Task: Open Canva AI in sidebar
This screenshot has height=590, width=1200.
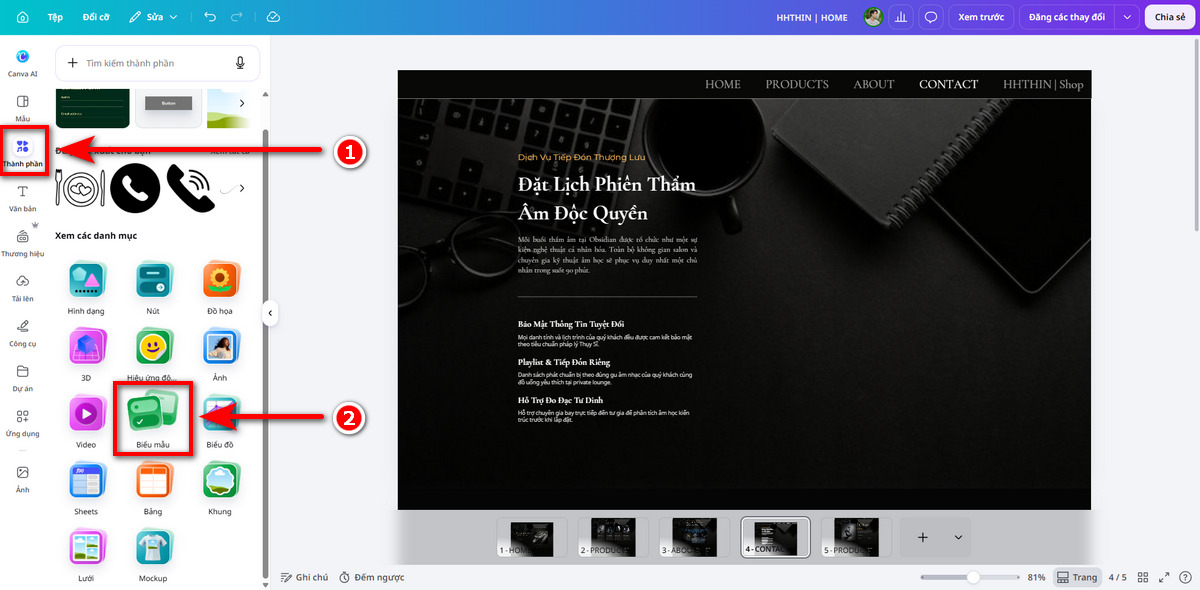Action: [x=23, y=63]
